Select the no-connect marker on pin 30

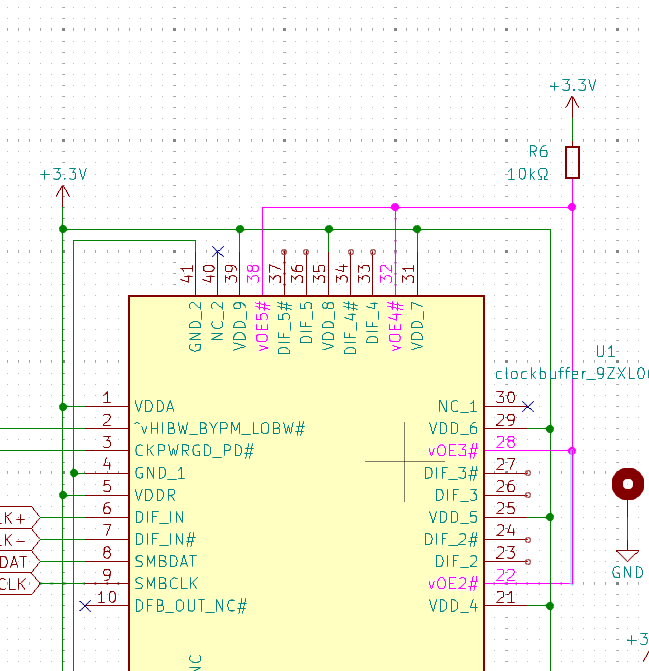coord(529,406)
